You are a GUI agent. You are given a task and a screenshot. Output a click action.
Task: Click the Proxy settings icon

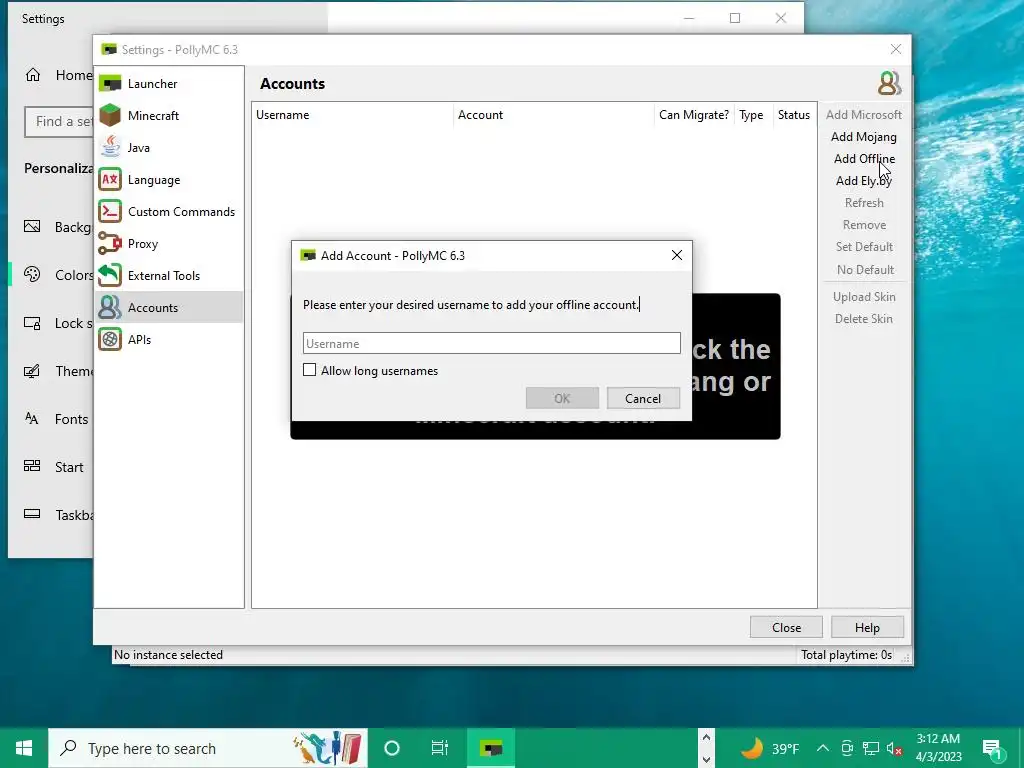click(x=110, y=244)
